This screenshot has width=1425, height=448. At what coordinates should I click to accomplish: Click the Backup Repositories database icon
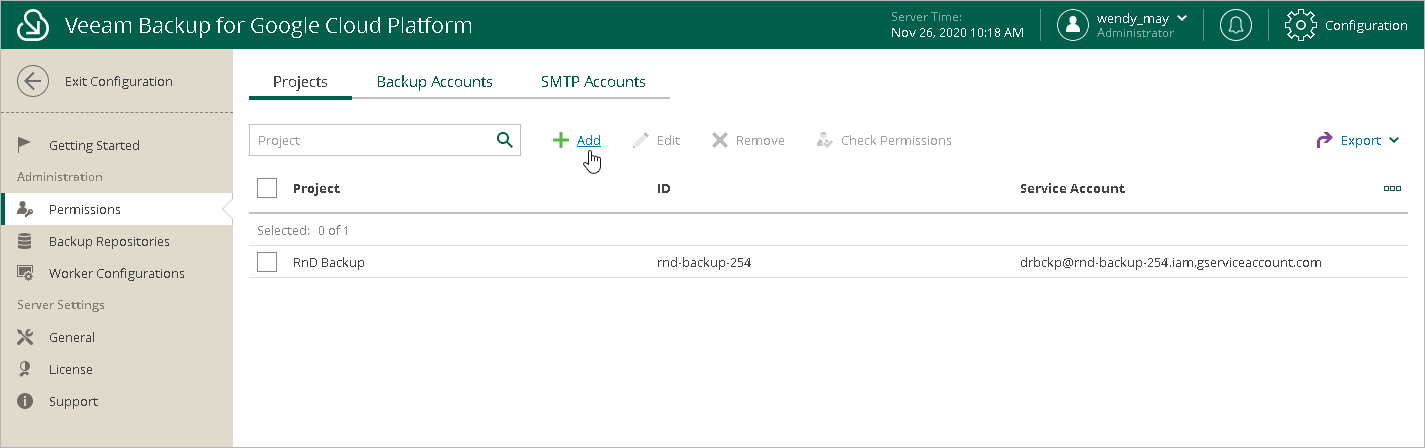(x=26, y=241)
